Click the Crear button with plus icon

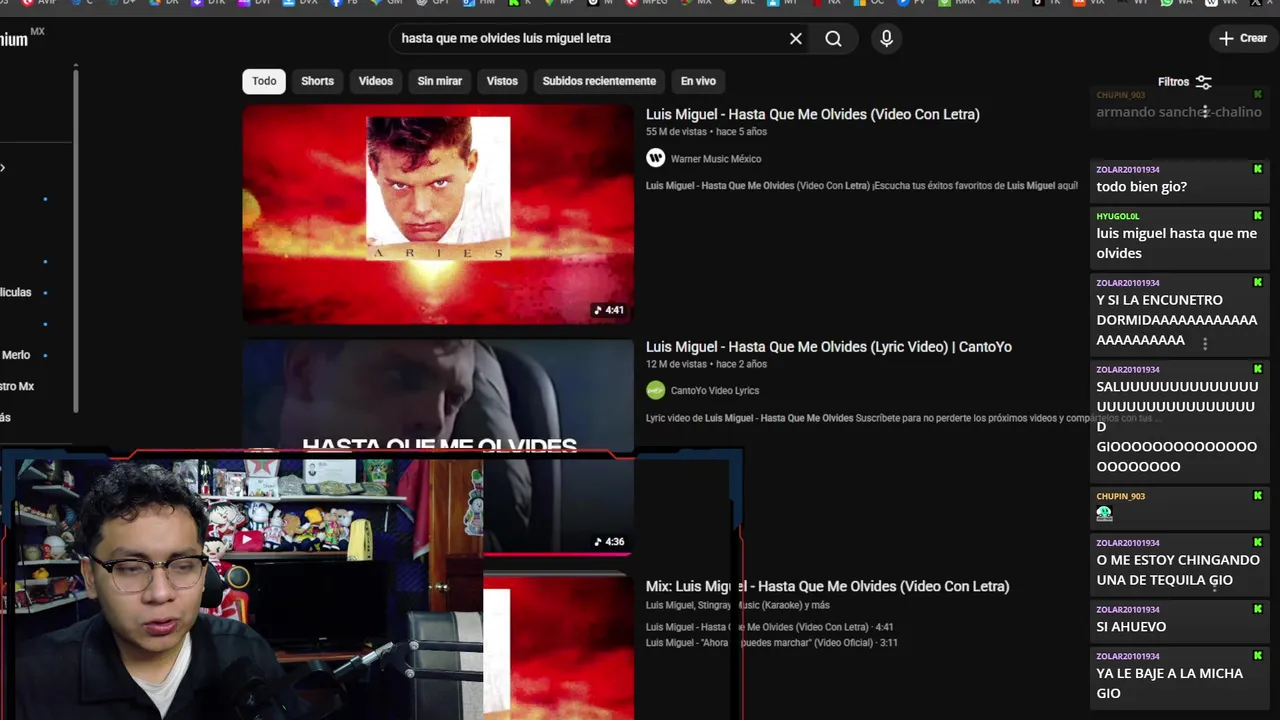coord(1243,38)
